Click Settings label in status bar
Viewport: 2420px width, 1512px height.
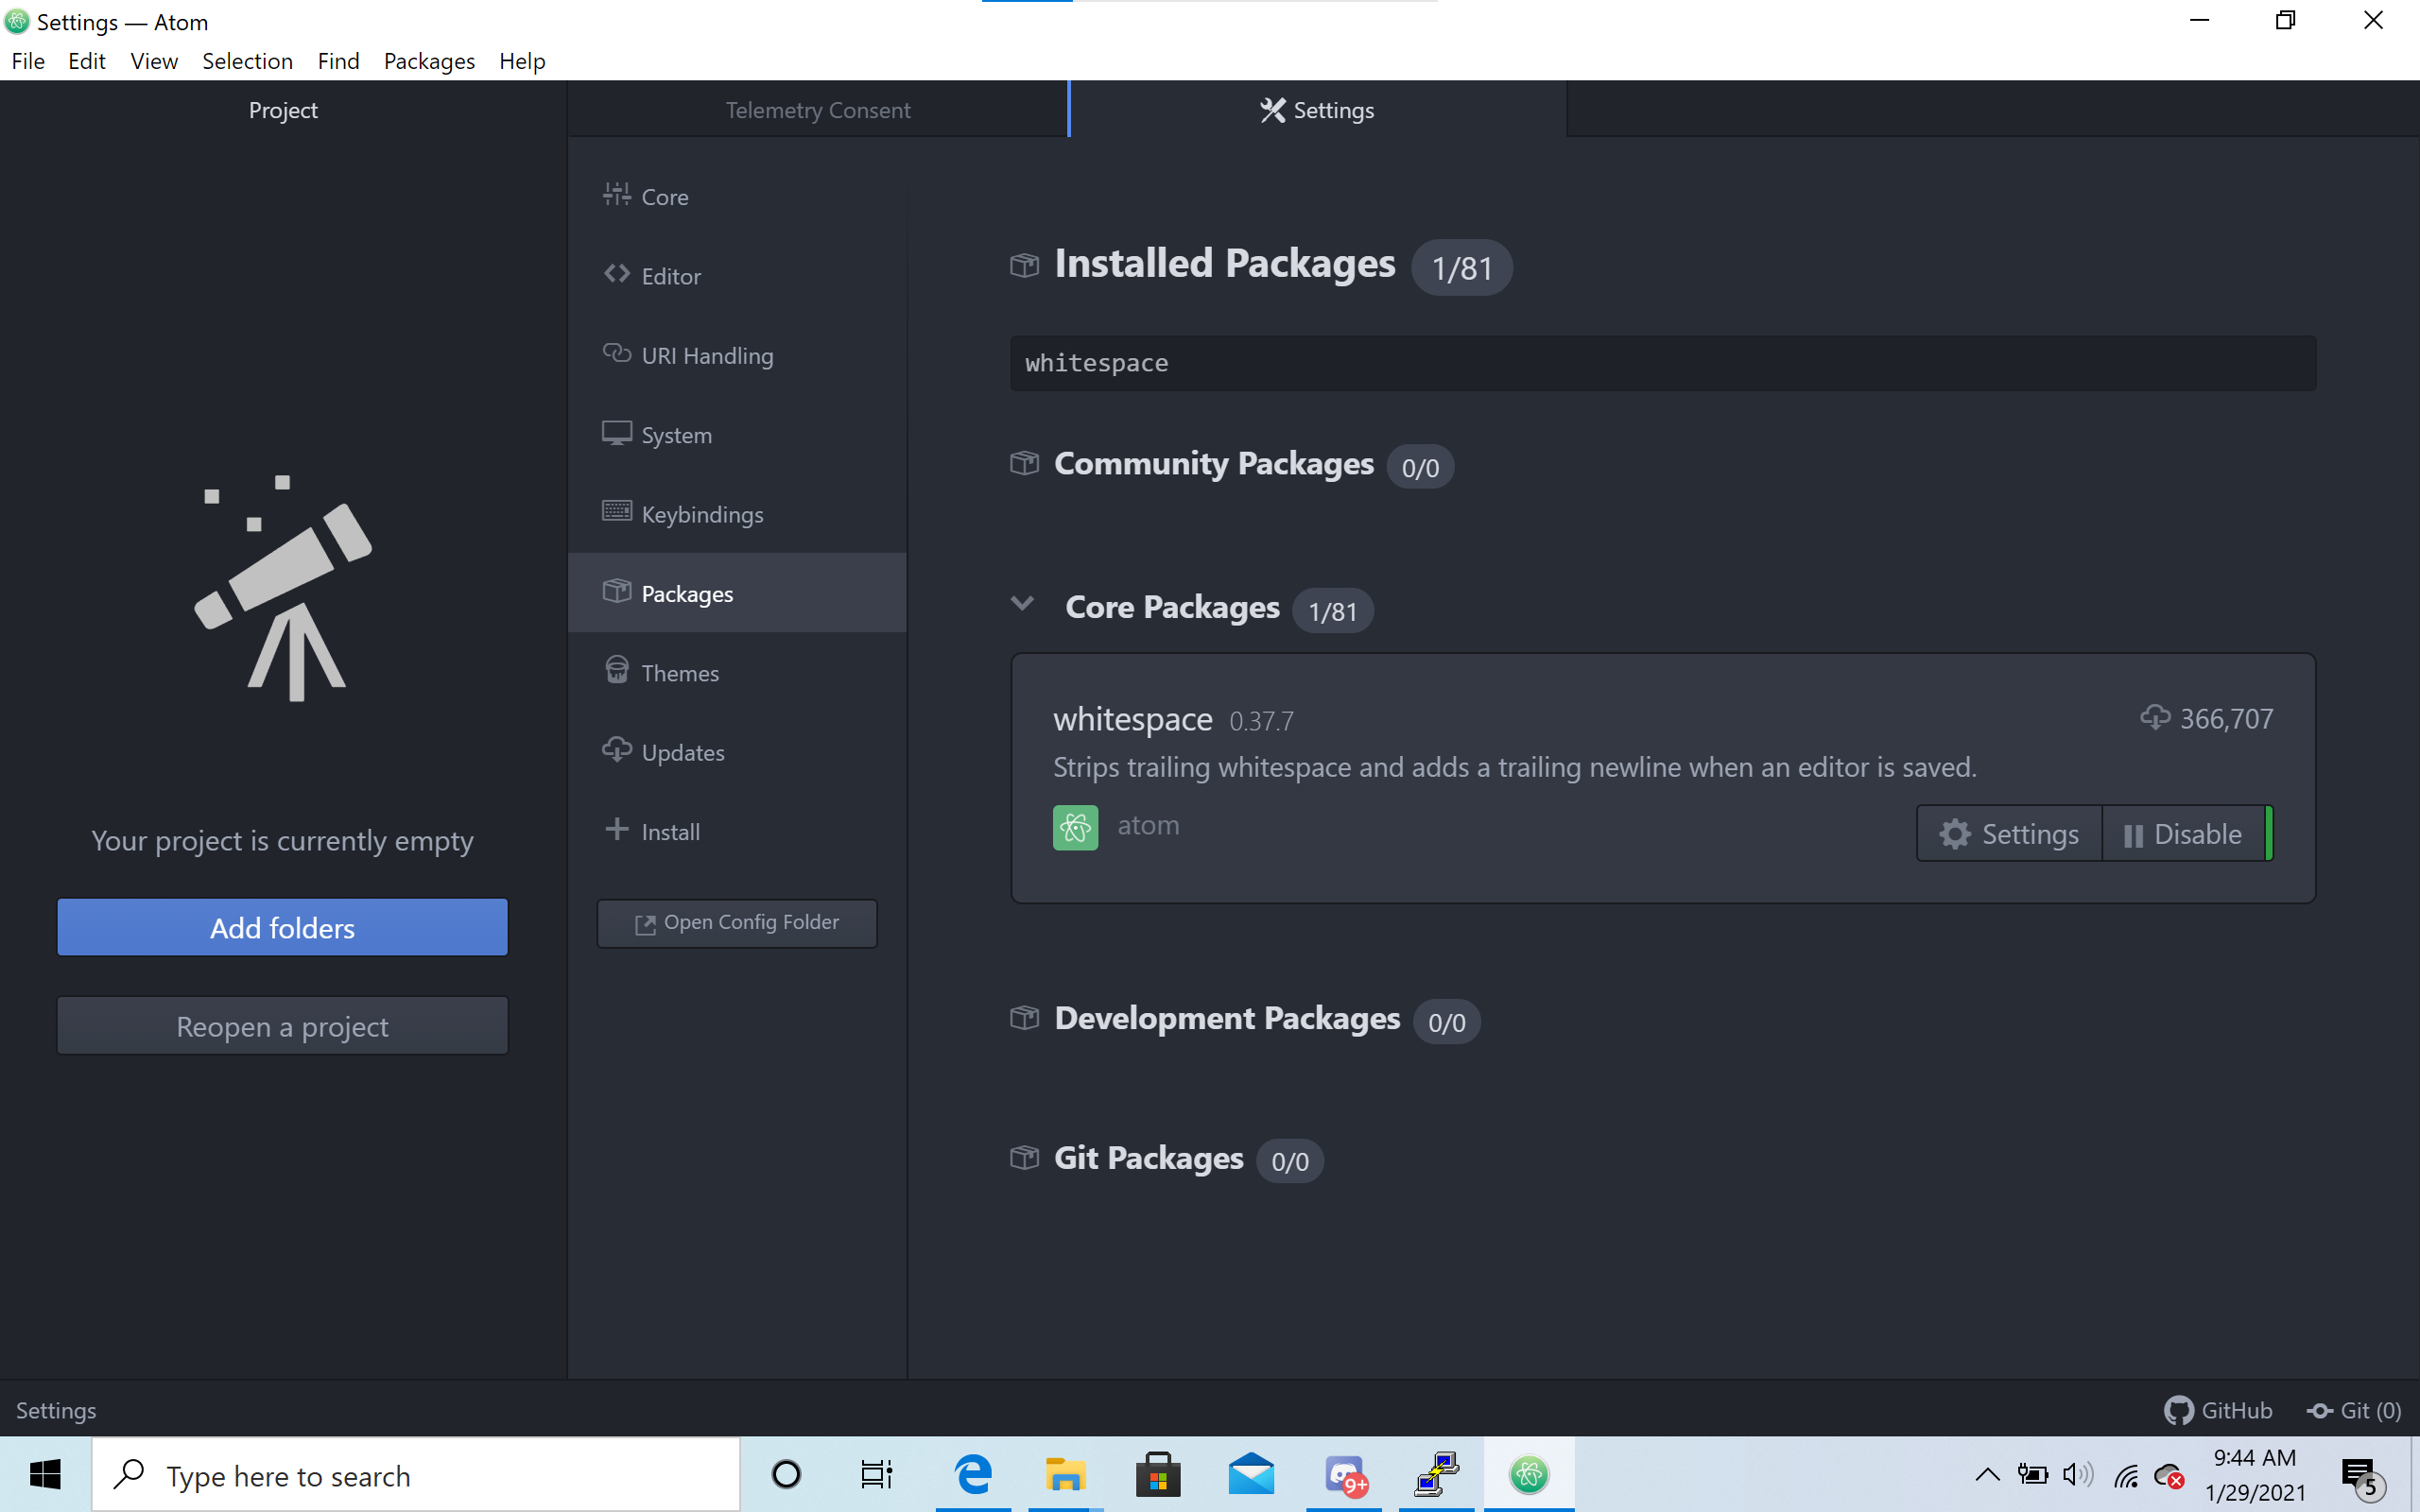[56, 1410]
